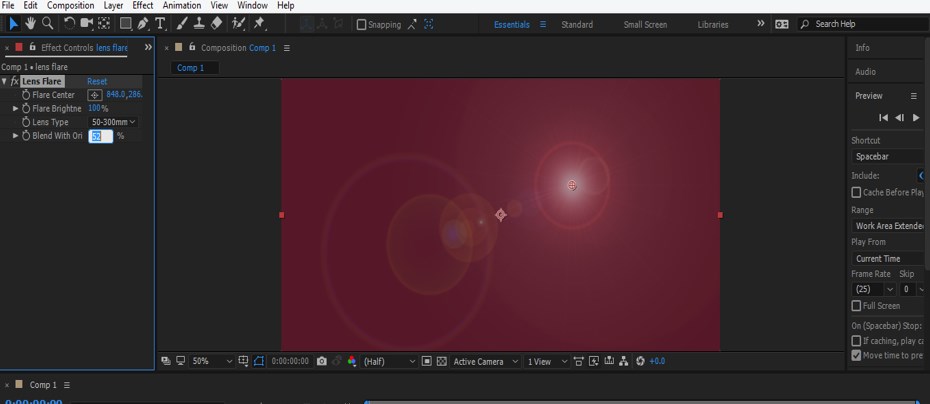
Task: Click the Comp 1 breadcrumb tab
Action: 195,68
